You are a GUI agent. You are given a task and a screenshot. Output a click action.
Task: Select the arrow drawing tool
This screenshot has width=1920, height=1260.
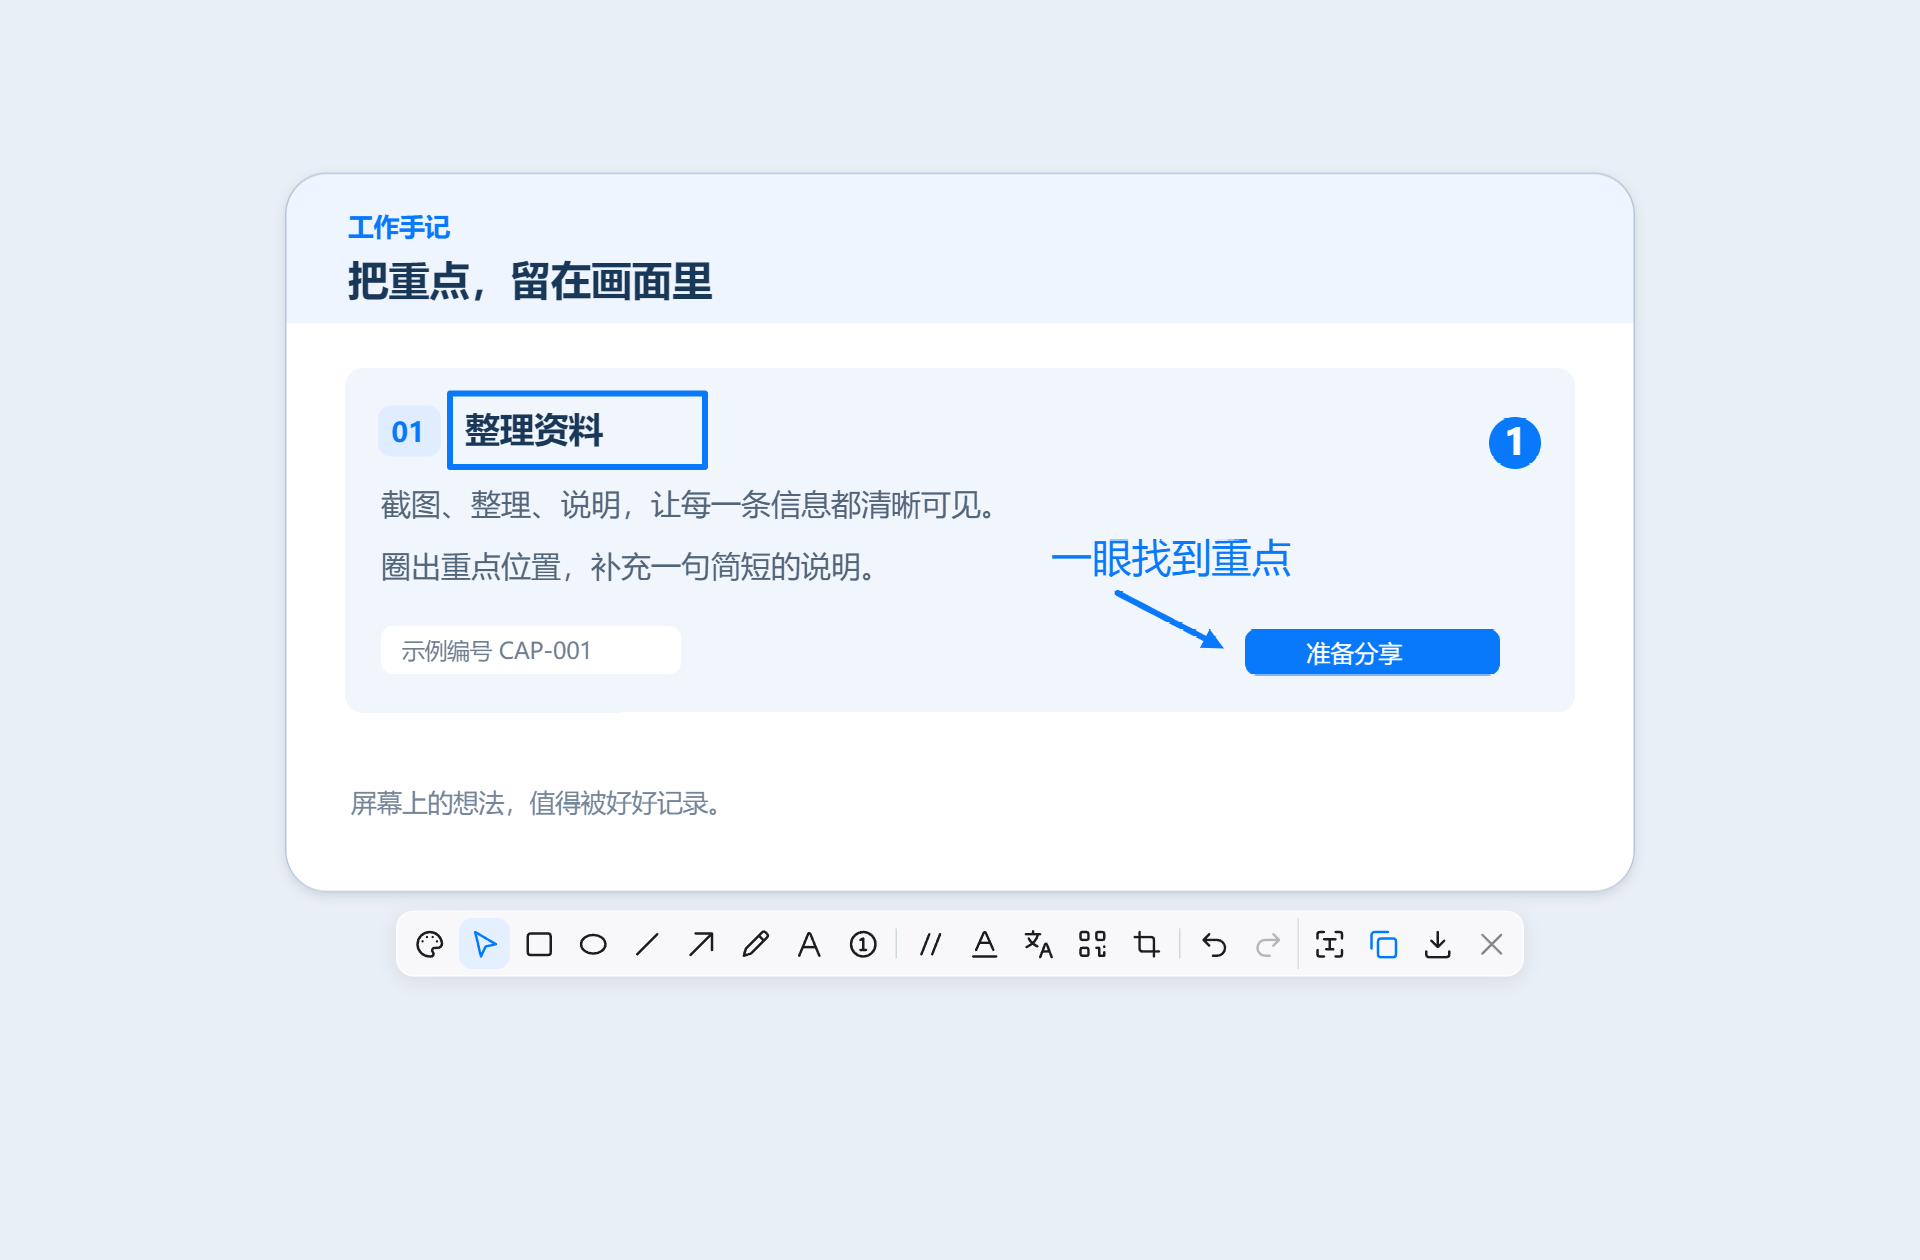pyautogui.click(x=701, y=944)
